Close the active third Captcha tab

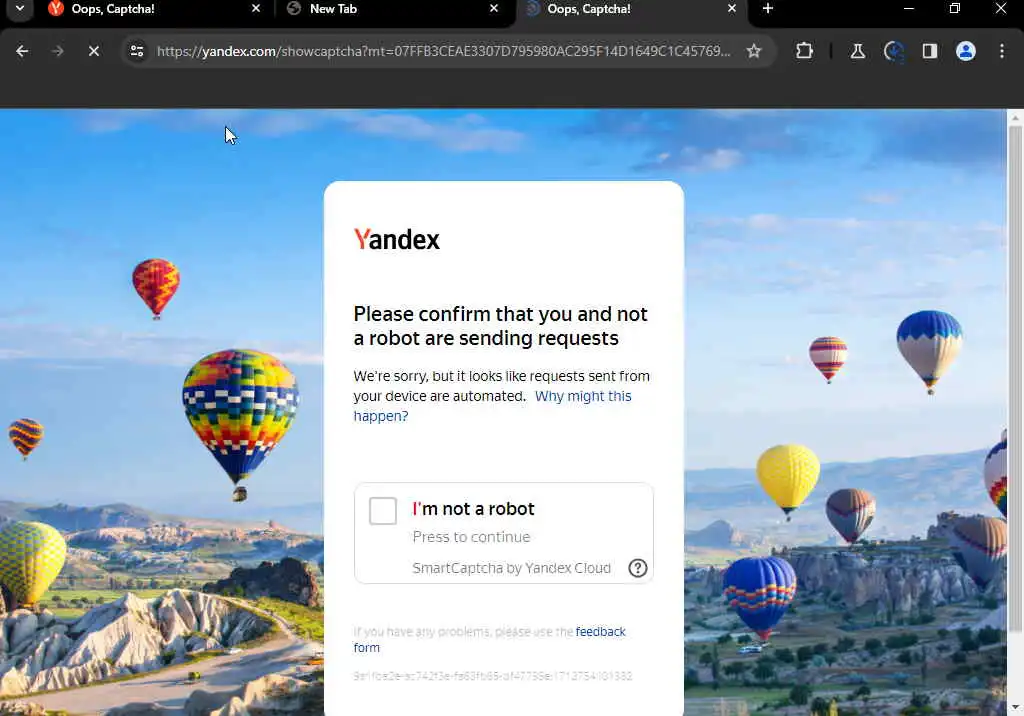(731, 8)
